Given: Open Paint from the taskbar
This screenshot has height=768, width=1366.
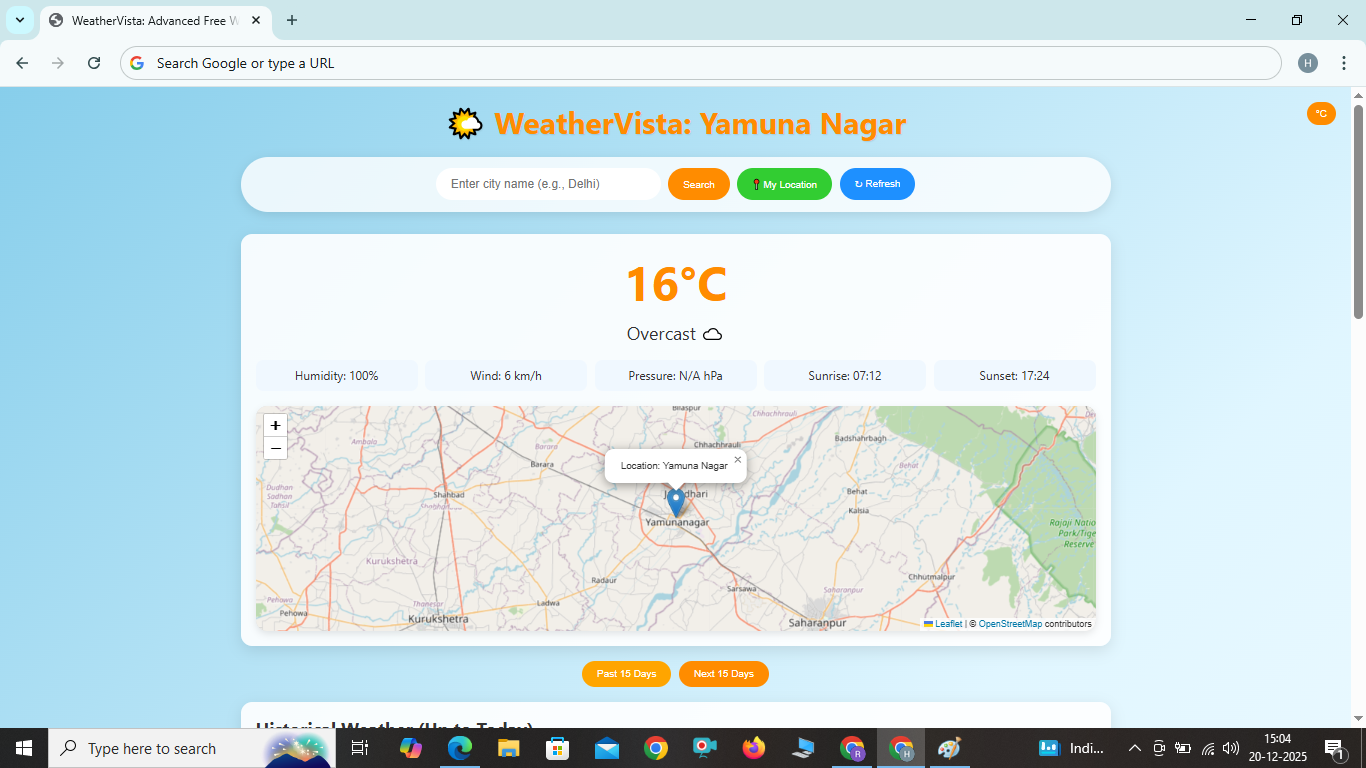Looking at the screenshot, I should tap(947, 747).
